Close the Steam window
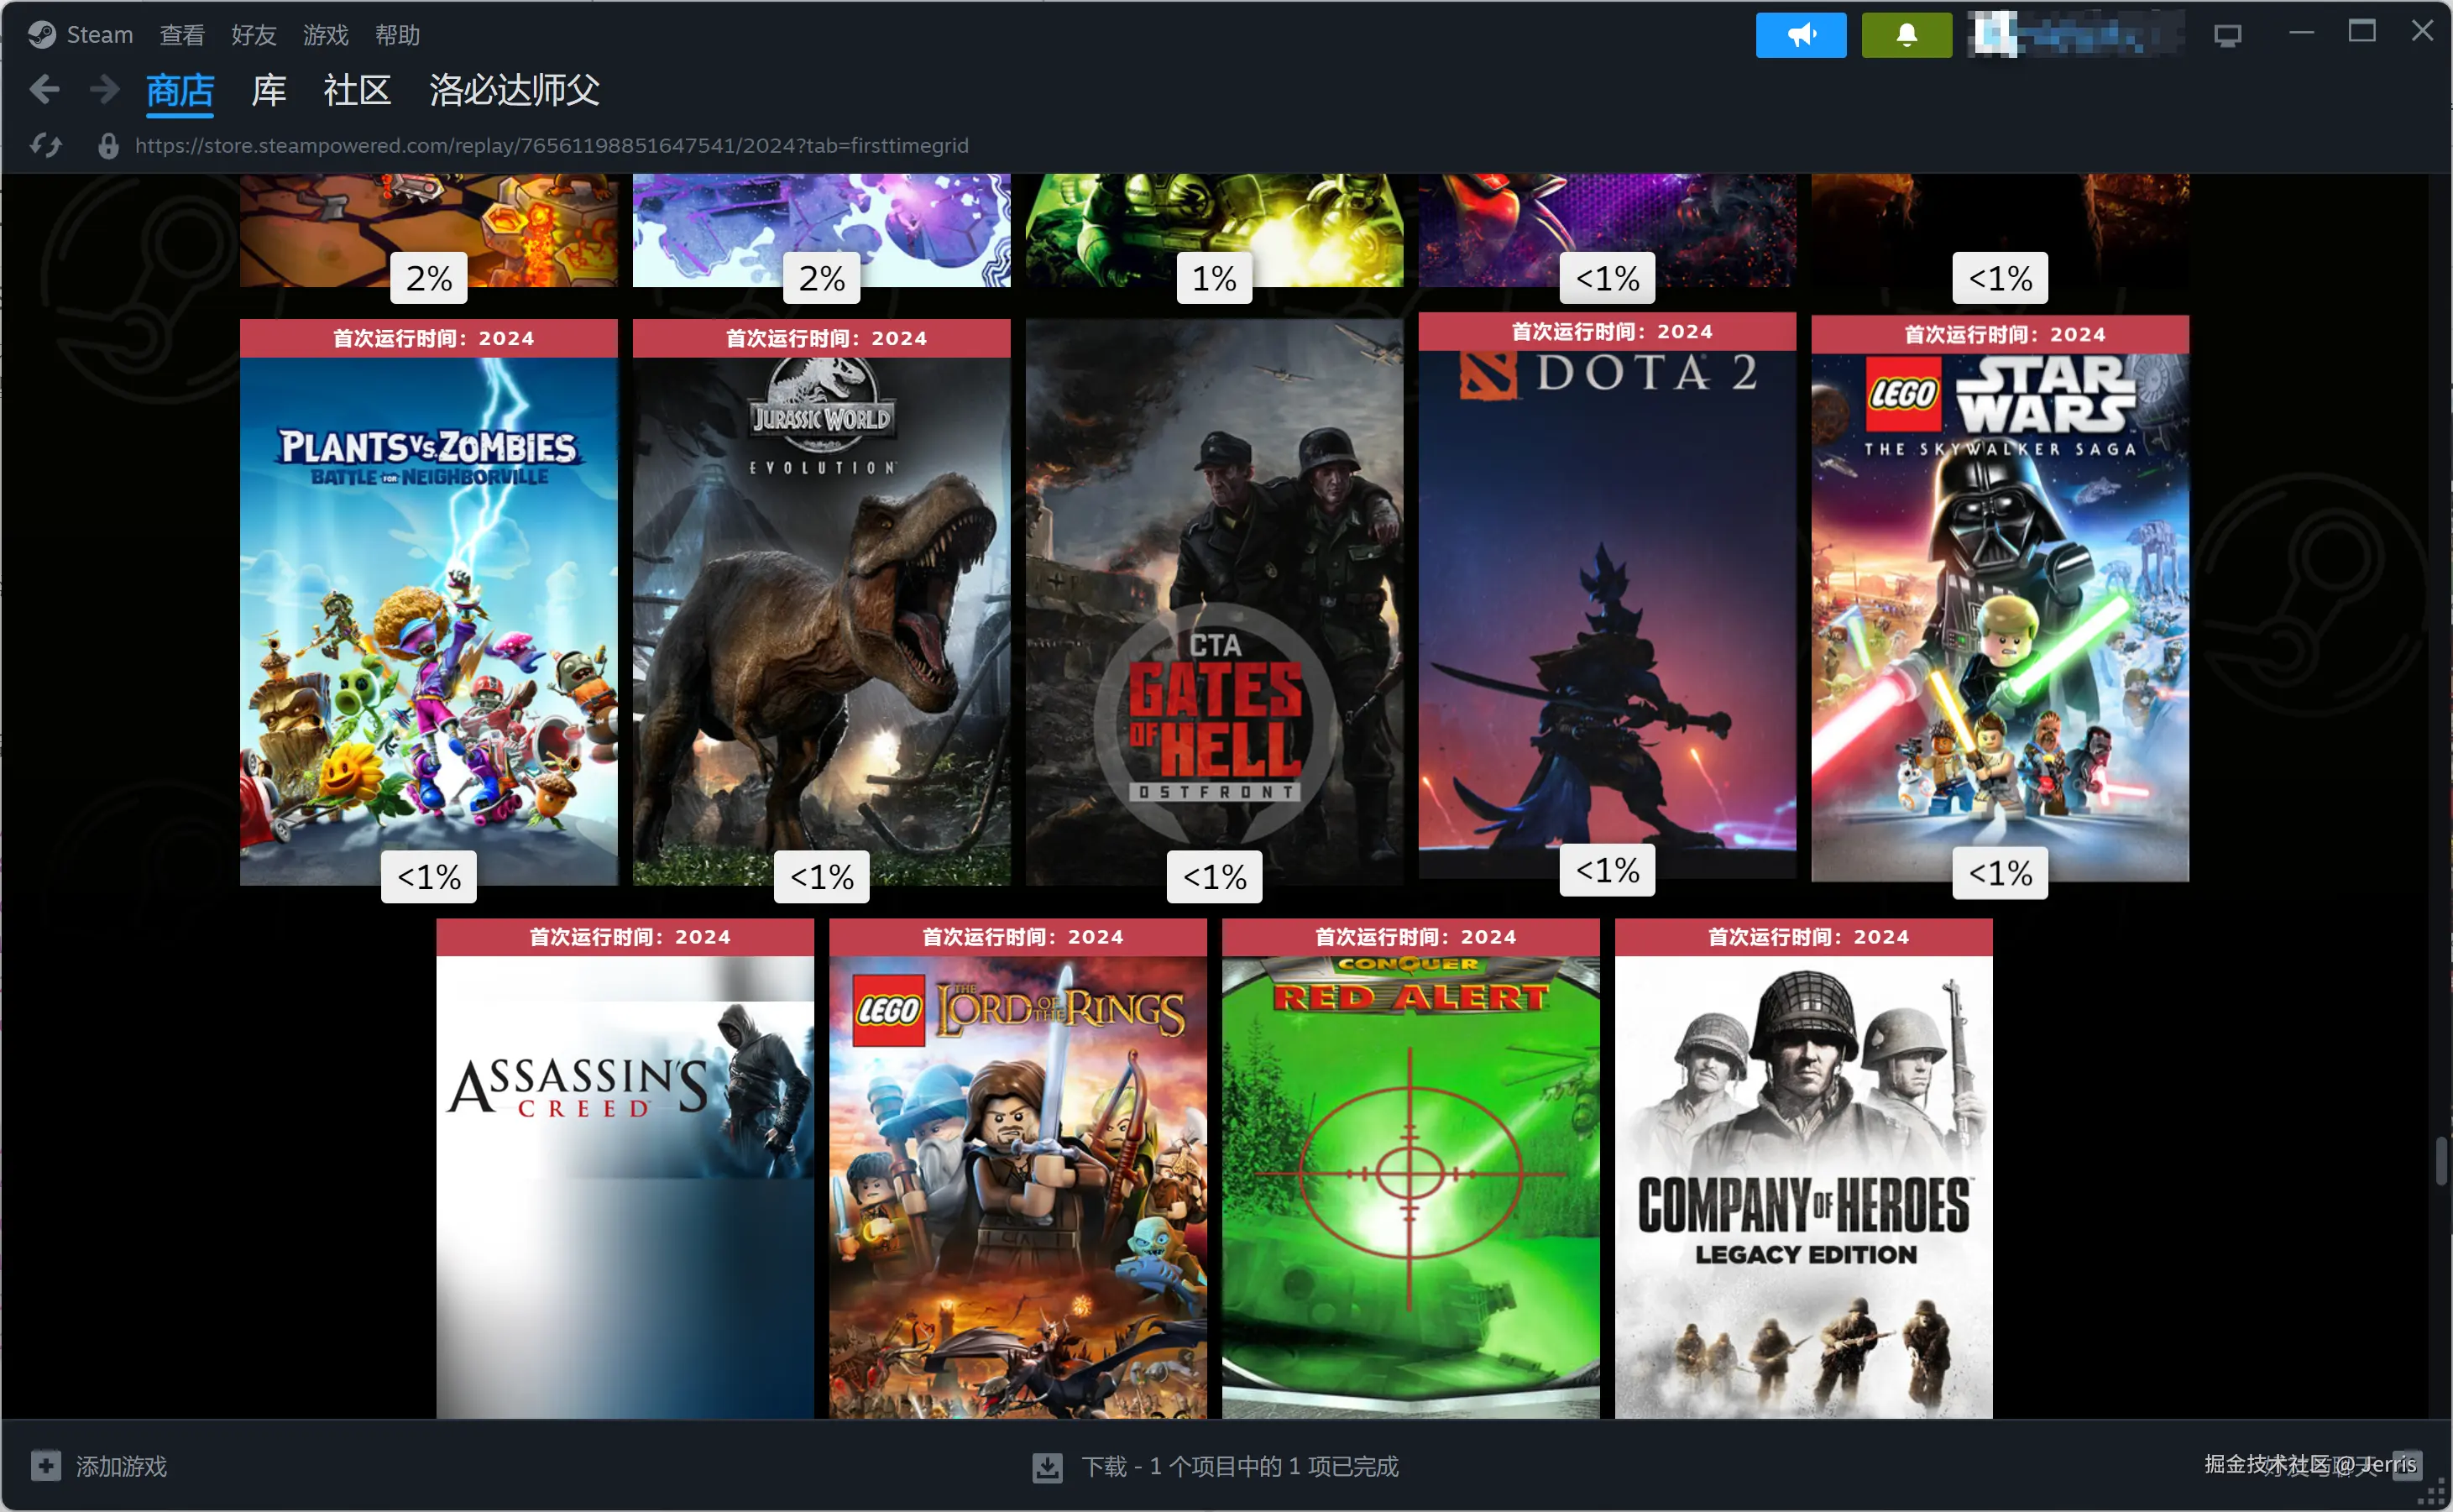This screenshot has width=2453, height=1512. click(x=2422, y=31)
